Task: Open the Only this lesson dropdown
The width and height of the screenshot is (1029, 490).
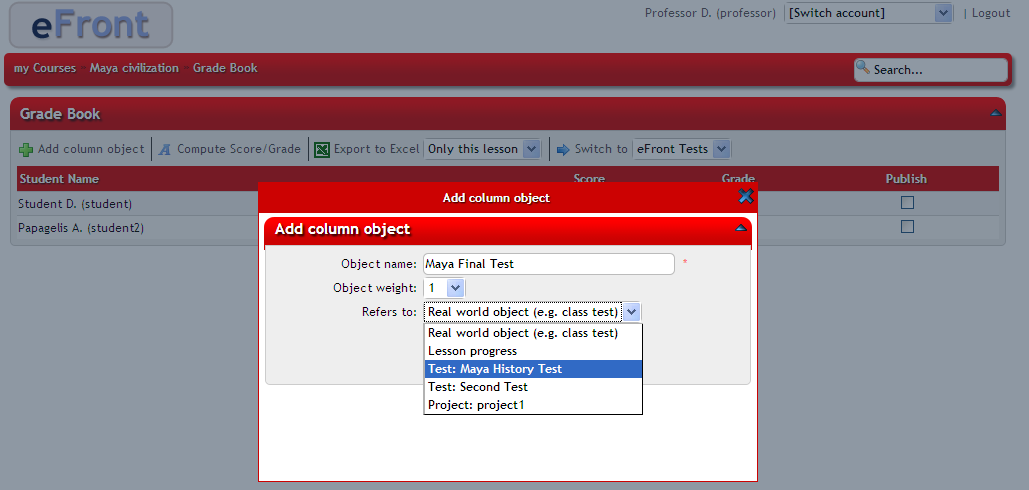Action: [x=482, y=149]
